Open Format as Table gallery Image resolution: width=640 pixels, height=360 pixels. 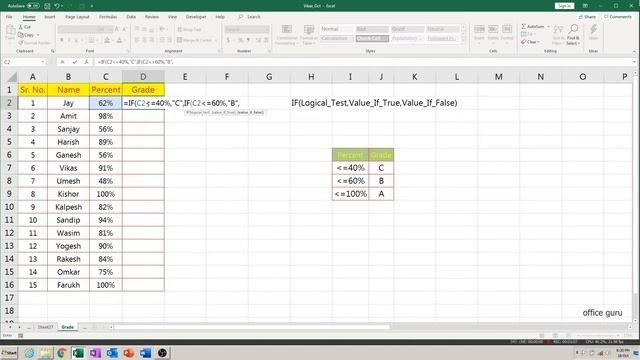(x=309, y=35)
